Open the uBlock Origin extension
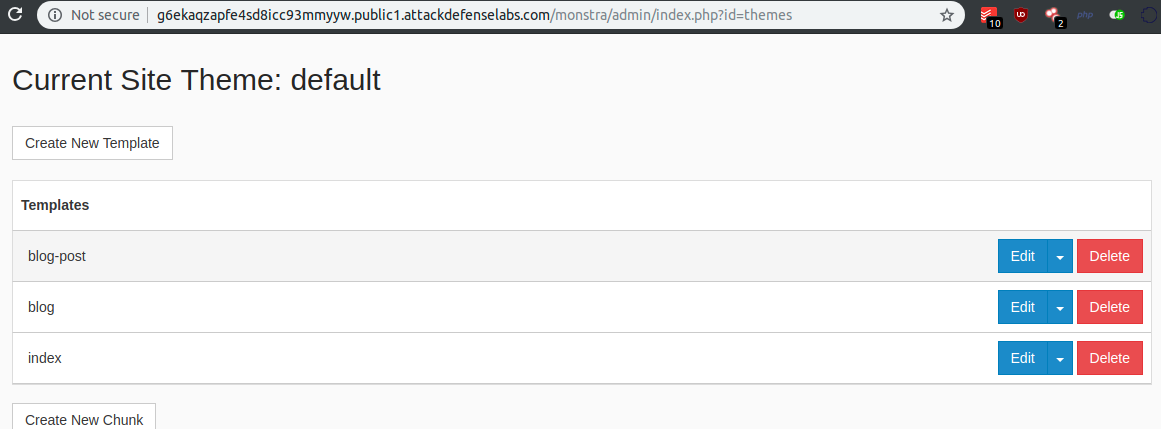Image resolution: width=1161 pixels, height=429 pixels. [x=1020, y=15]
